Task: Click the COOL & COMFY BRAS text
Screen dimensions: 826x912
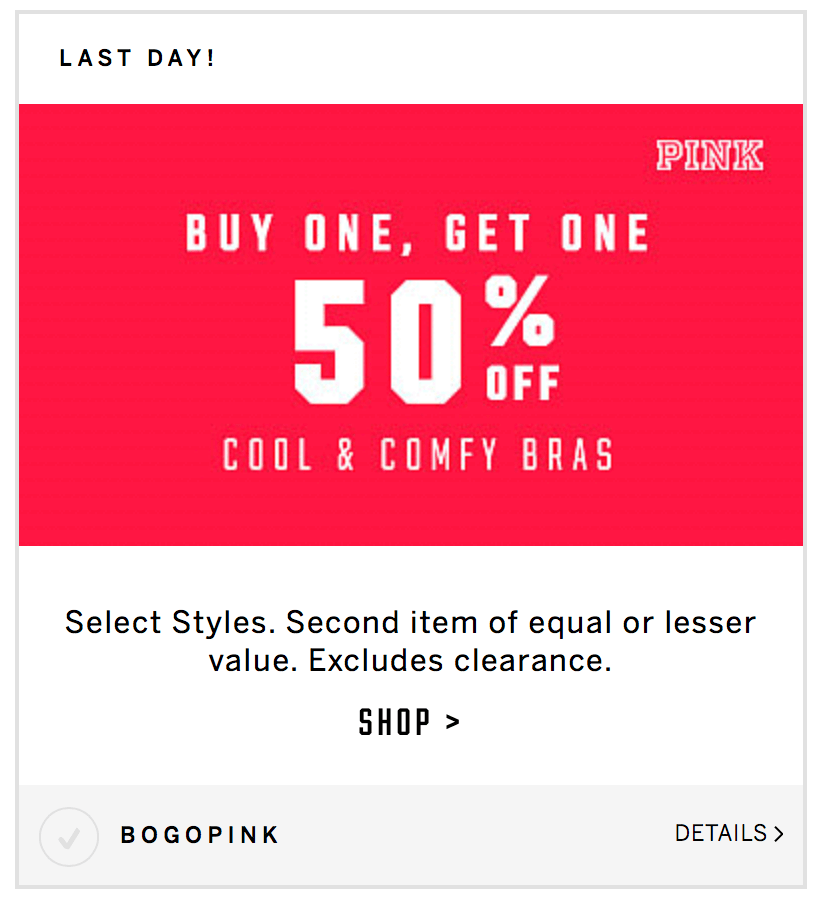Action: [418, 454]
